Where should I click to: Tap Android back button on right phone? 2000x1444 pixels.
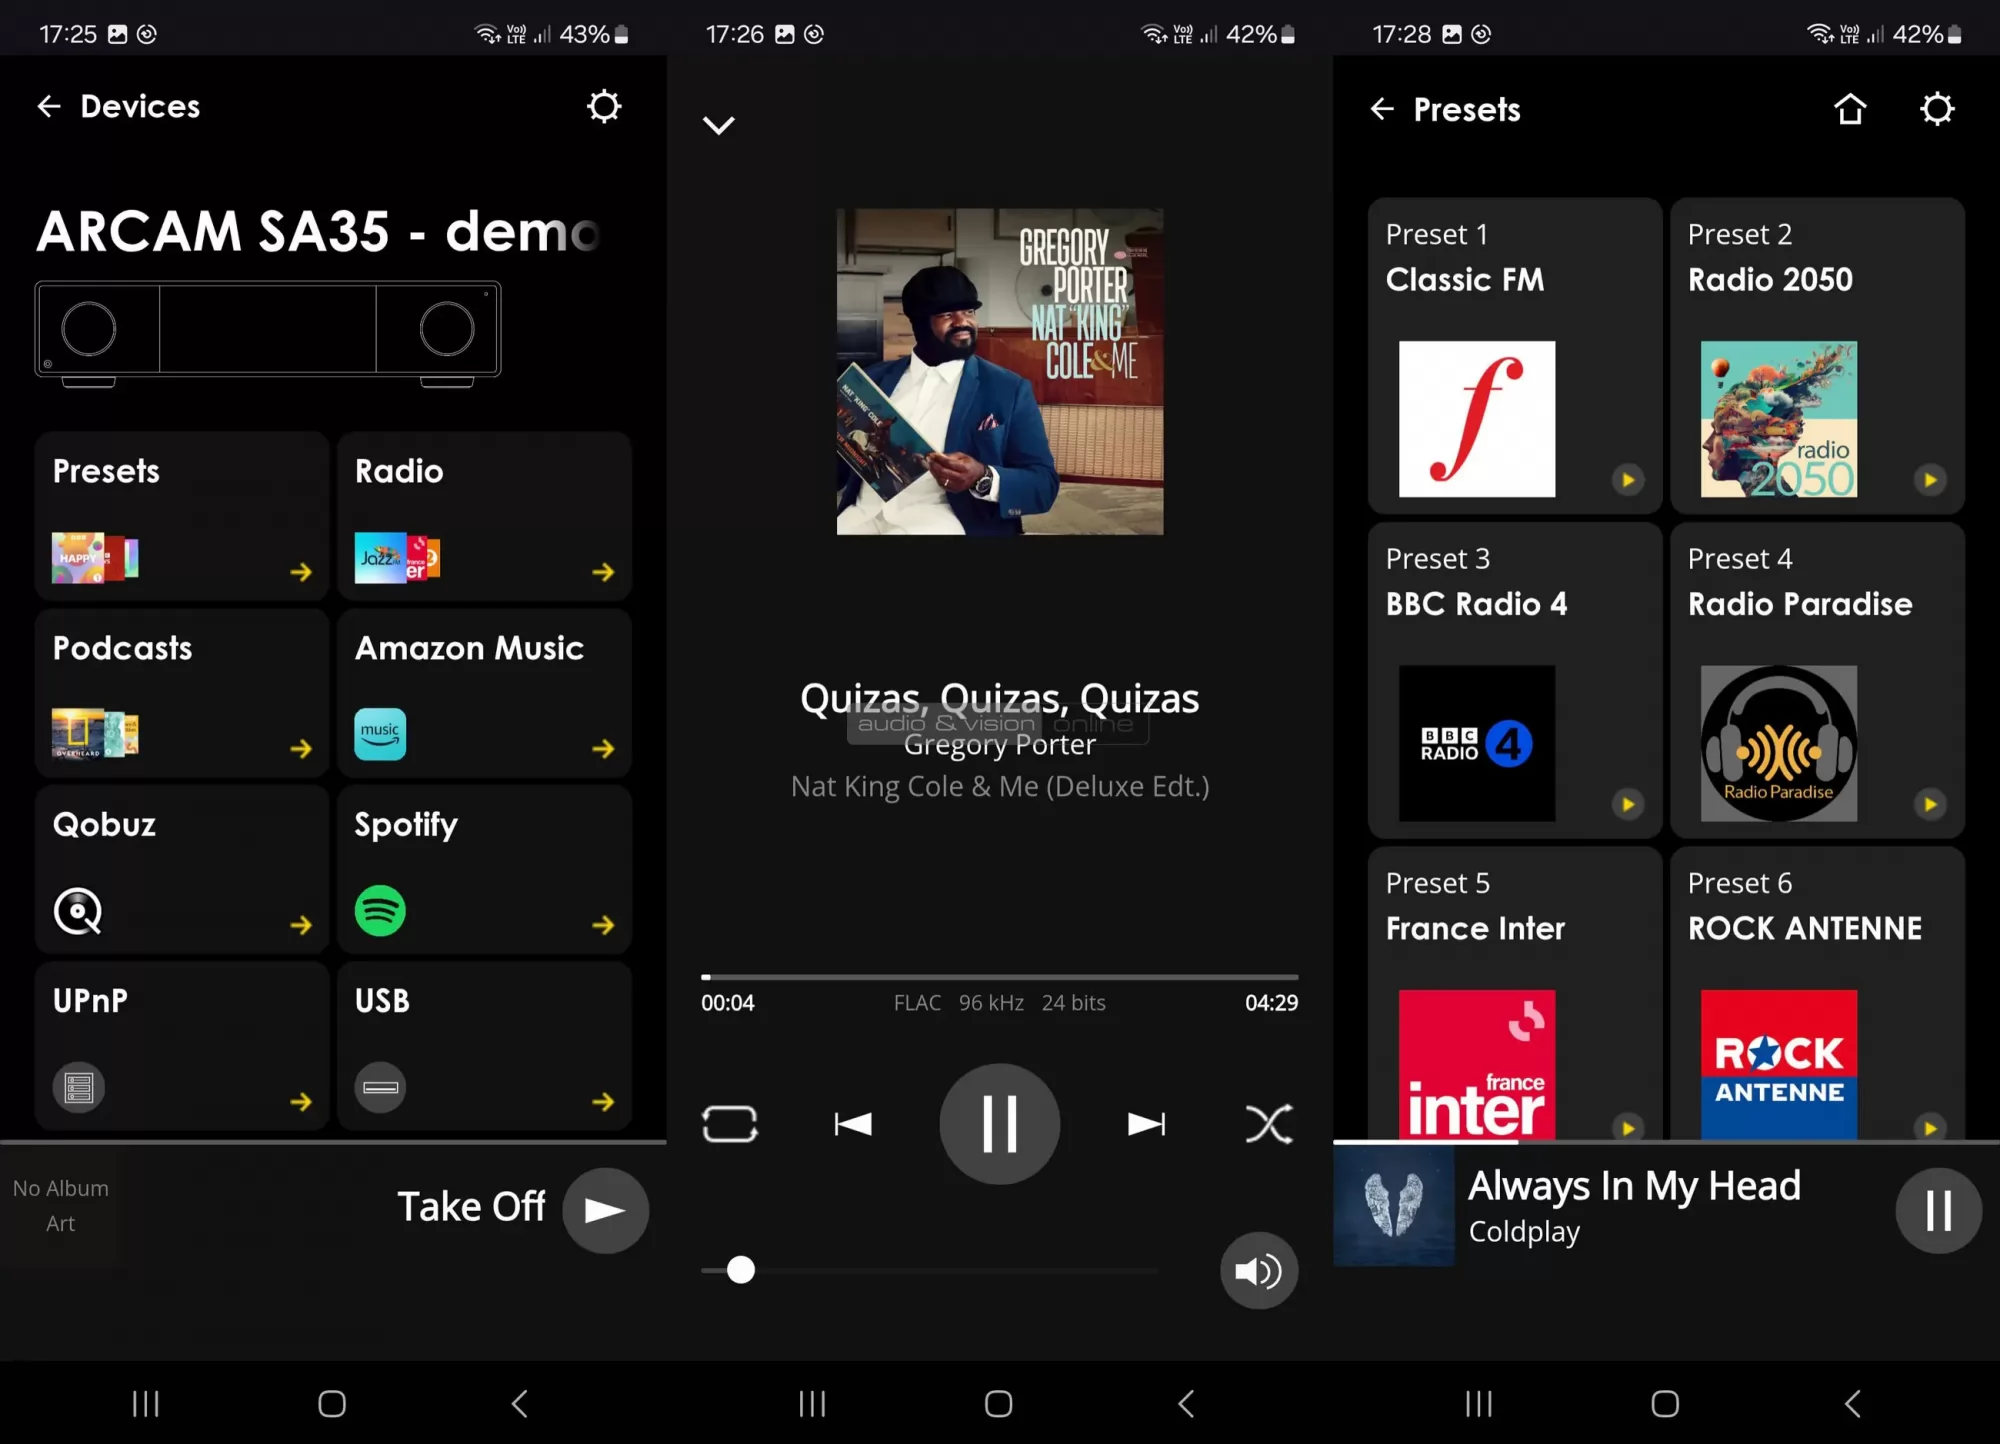1853,1404
